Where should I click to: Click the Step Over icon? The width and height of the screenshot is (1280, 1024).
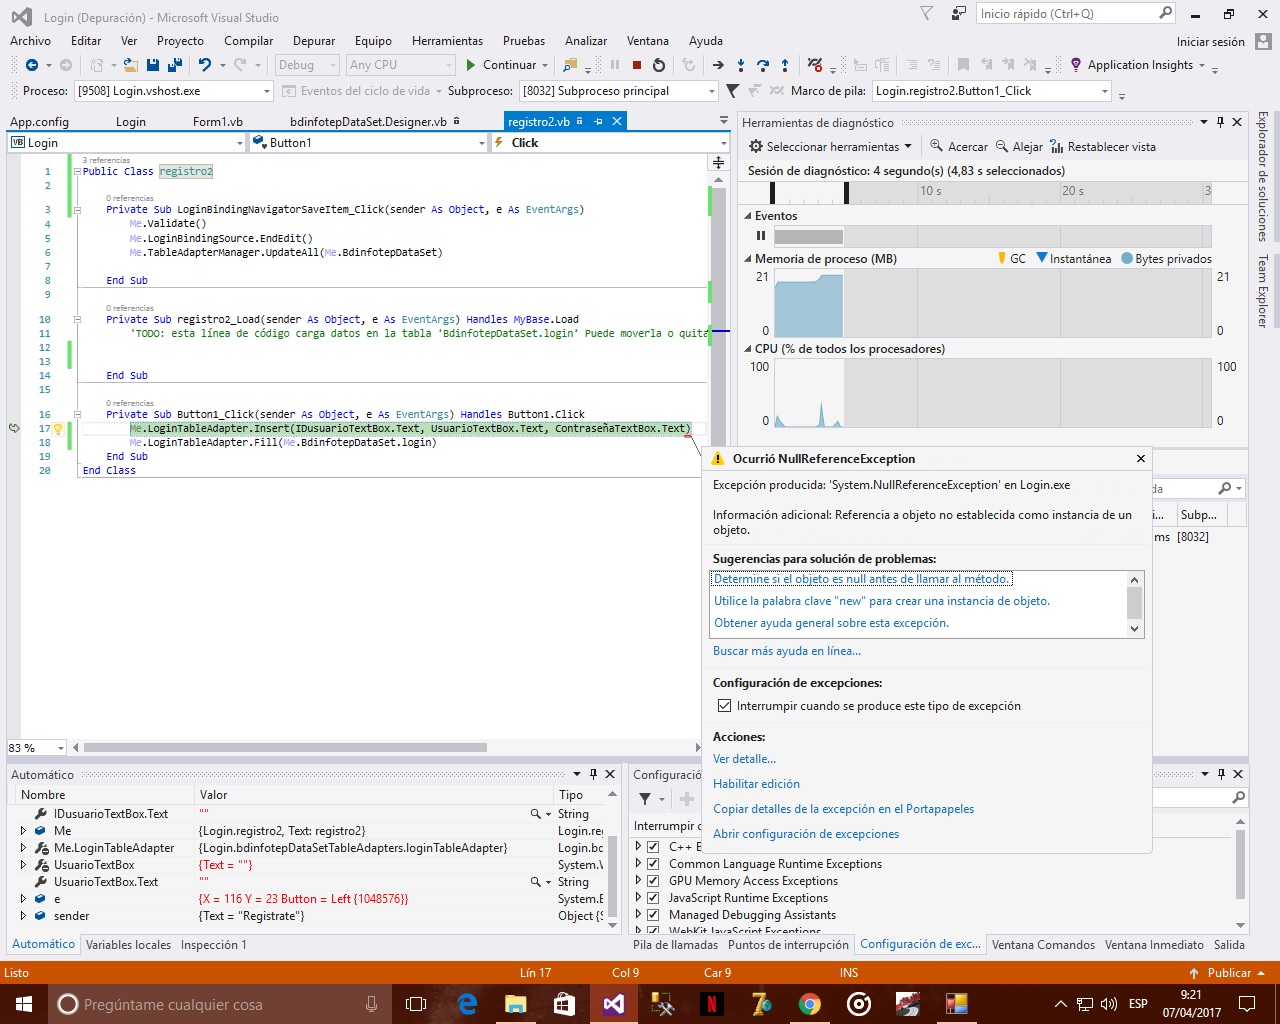tap(763, 65)
